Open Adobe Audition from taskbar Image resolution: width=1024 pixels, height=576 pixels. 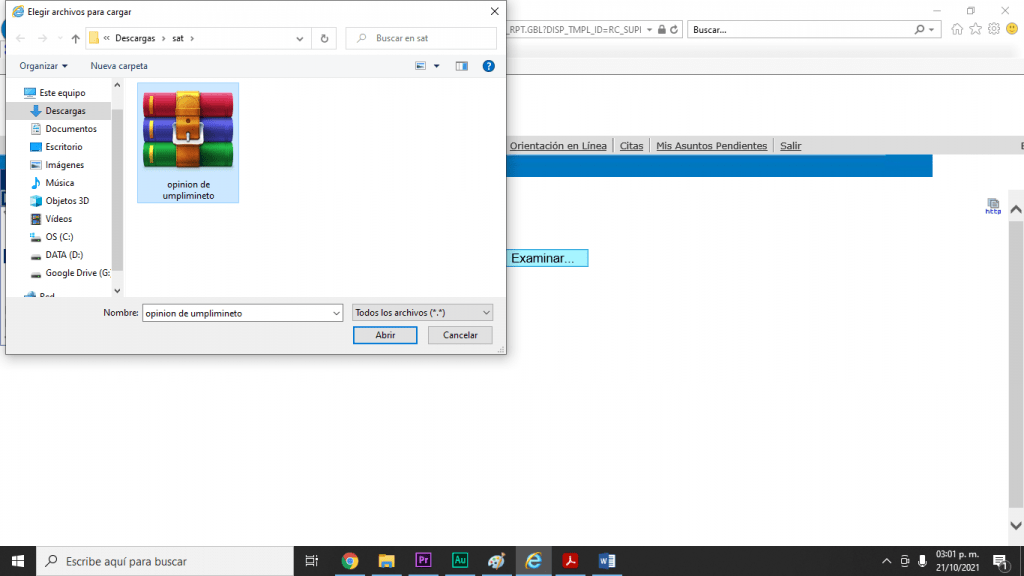(x=460, y=561)
